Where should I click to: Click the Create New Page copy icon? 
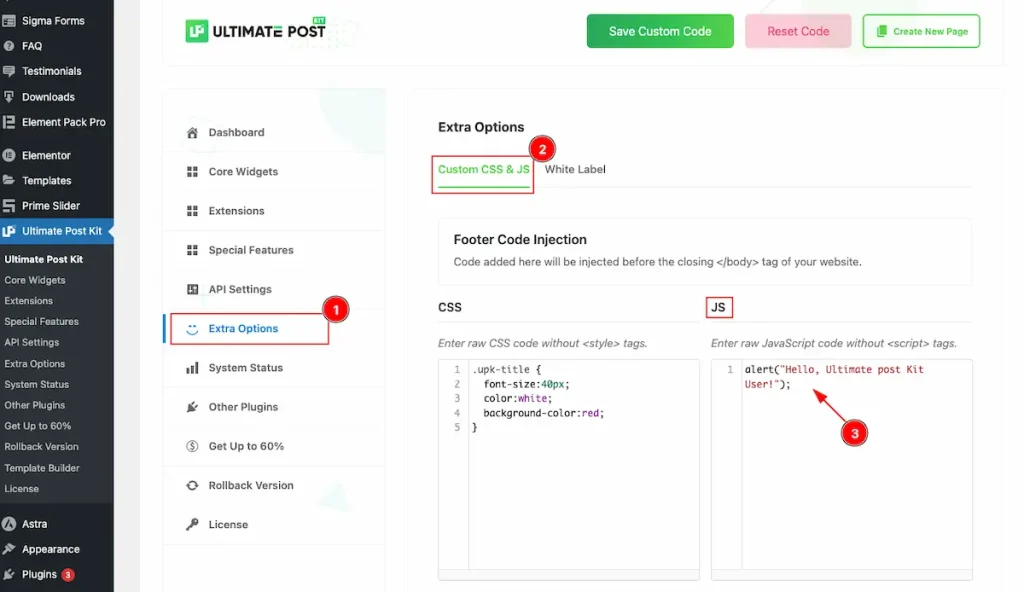click(x=882, y=31)
